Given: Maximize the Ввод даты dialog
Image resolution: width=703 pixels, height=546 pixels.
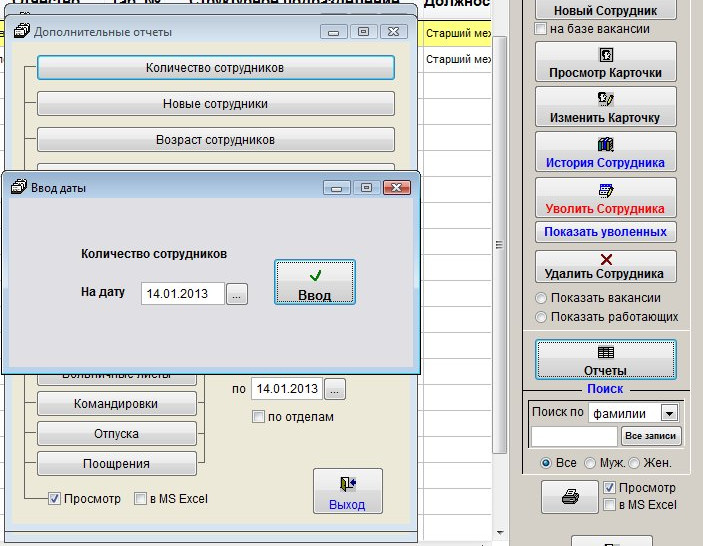Looking at the screenshot, I should (x=366, y=188).
